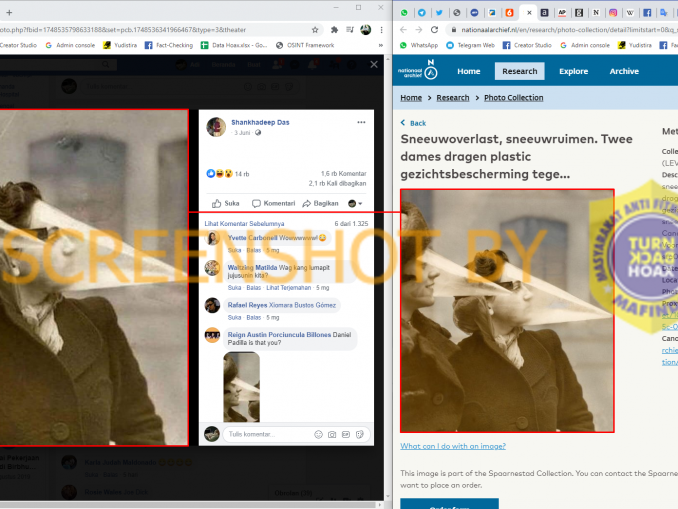Open the archive photo of two women
Screen dimensions: 678x509
507,311
